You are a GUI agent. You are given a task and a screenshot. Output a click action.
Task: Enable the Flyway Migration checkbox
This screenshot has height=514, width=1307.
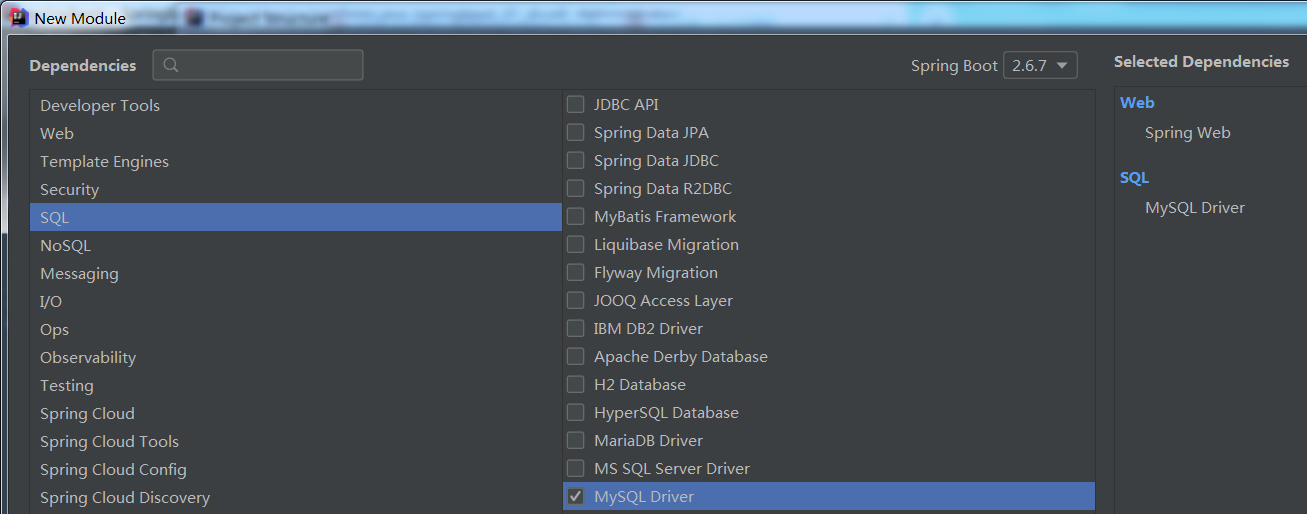click(x=575, y=272)
